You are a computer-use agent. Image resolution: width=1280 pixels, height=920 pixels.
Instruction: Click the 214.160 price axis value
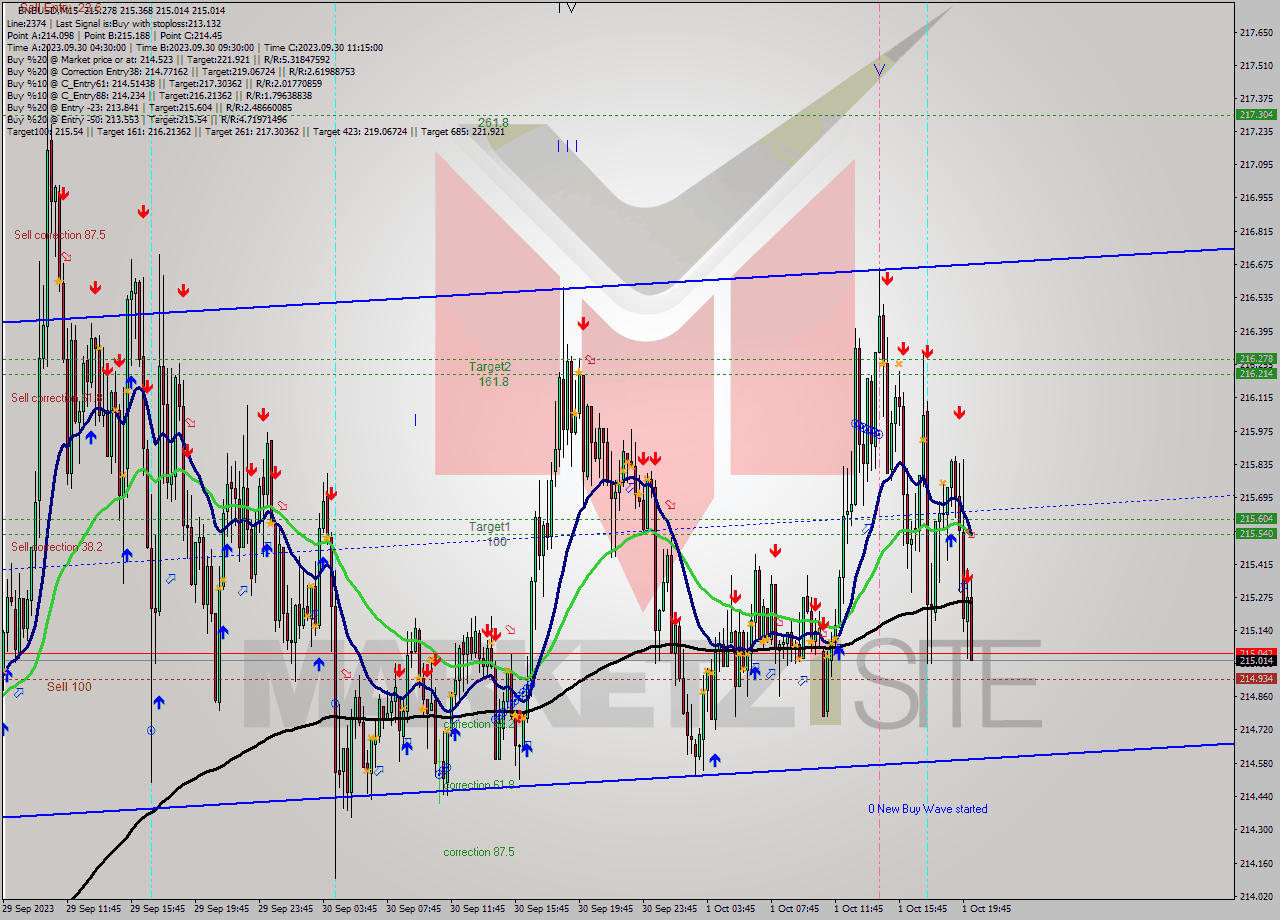[x=1256, y=863]
